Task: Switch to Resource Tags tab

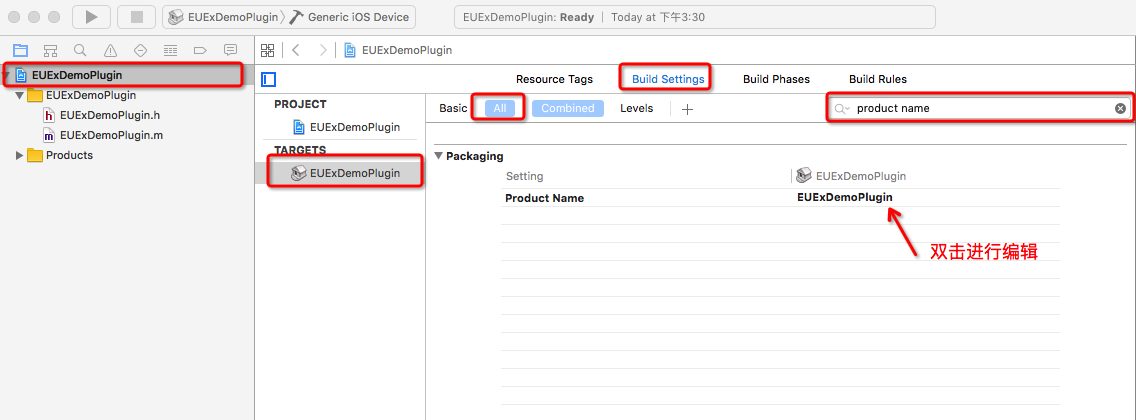Action: 554,80
